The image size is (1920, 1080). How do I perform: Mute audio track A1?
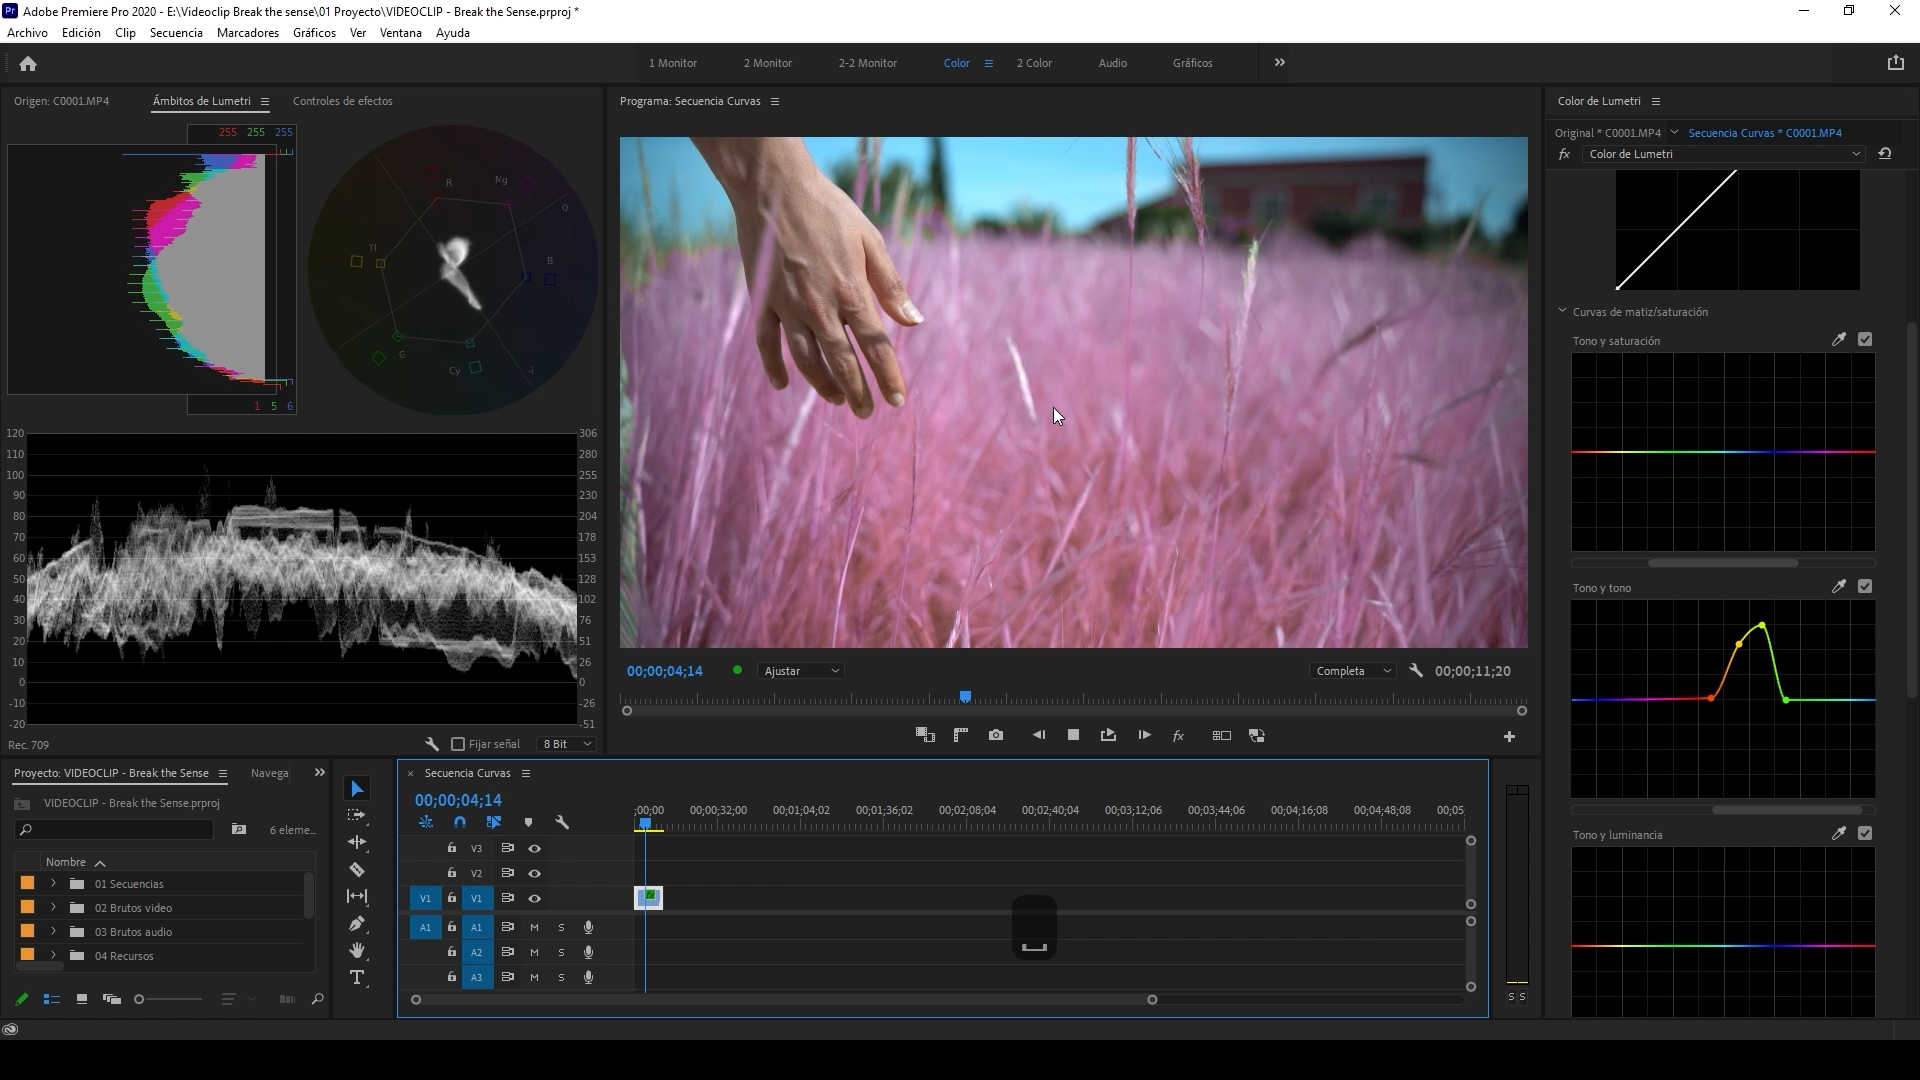[x=534, y=927]
